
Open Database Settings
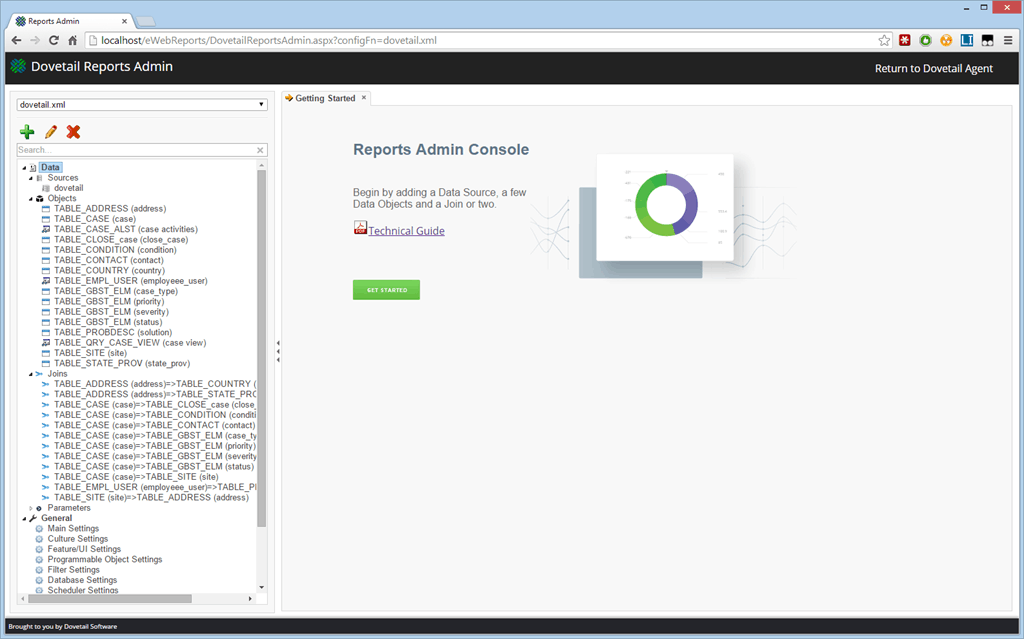pos(82,580)
